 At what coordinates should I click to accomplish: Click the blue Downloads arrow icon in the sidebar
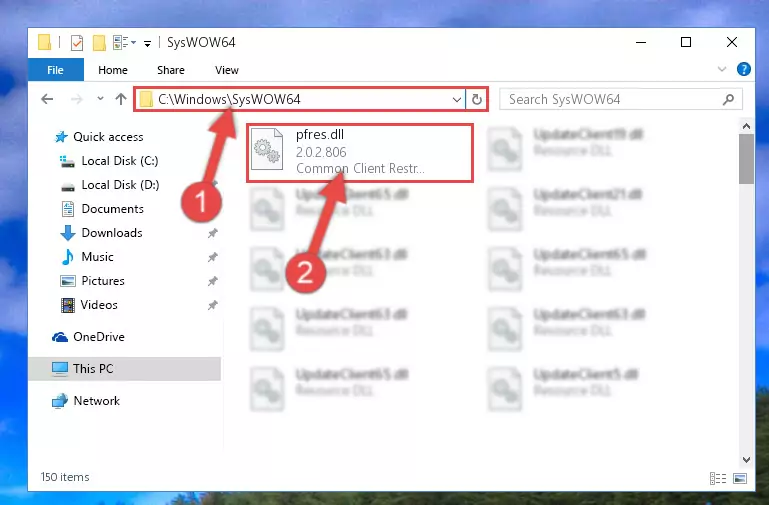click(x=68, y=233)
